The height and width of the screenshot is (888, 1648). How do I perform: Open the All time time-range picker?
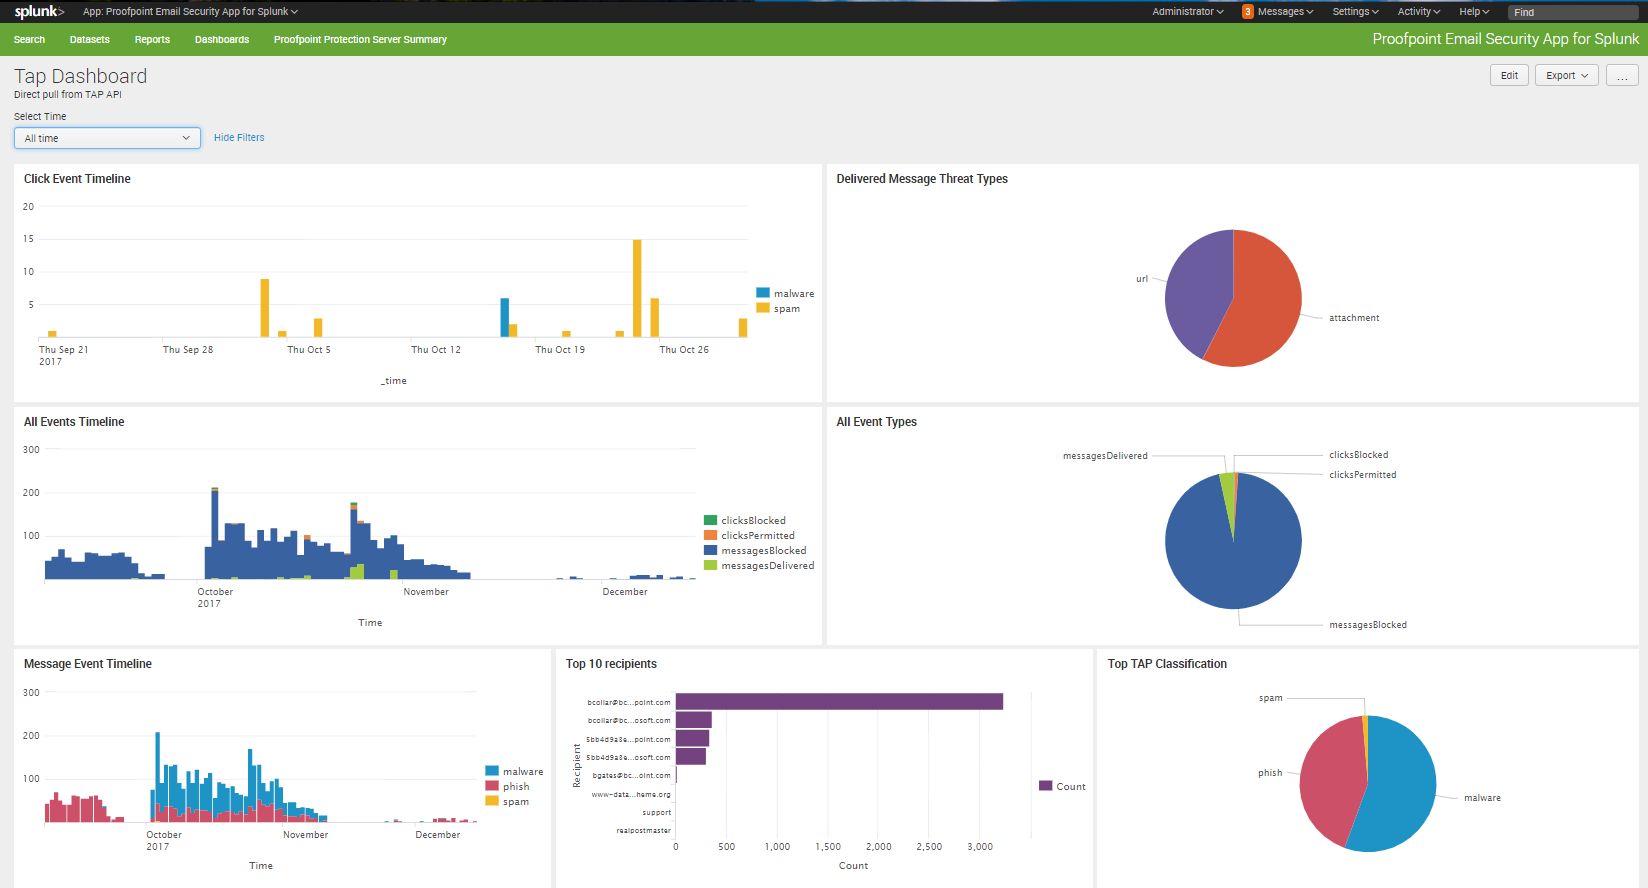(x=107, y=138)
